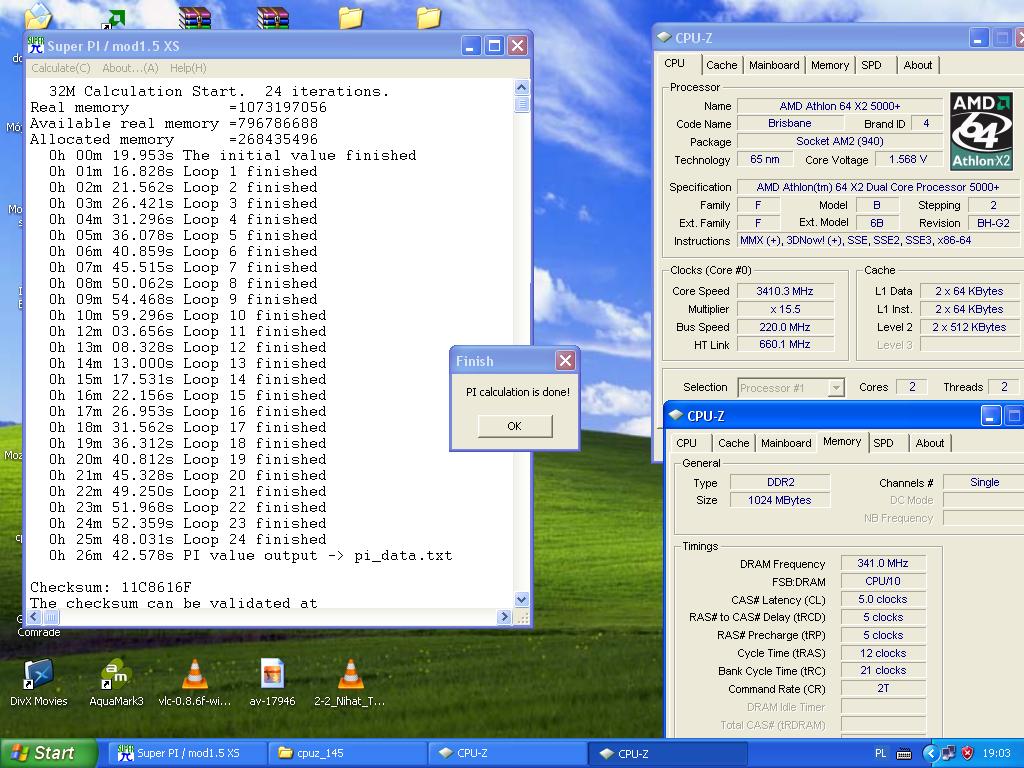Select CPU tab in lower CPU-Z window
Viewport: 1024px width, 768px height.
pyautogui.click(x=686, y=443)
